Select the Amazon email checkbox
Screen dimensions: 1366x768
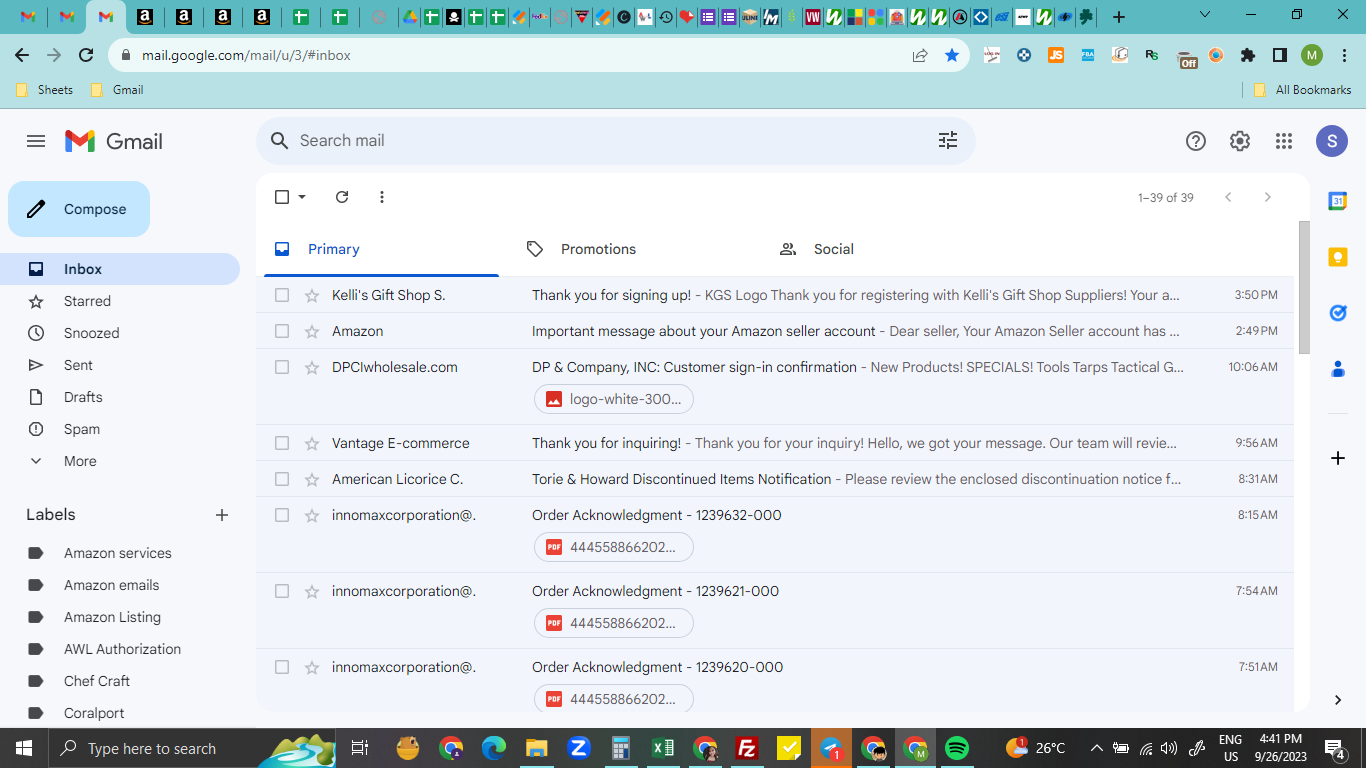[282, 331]
